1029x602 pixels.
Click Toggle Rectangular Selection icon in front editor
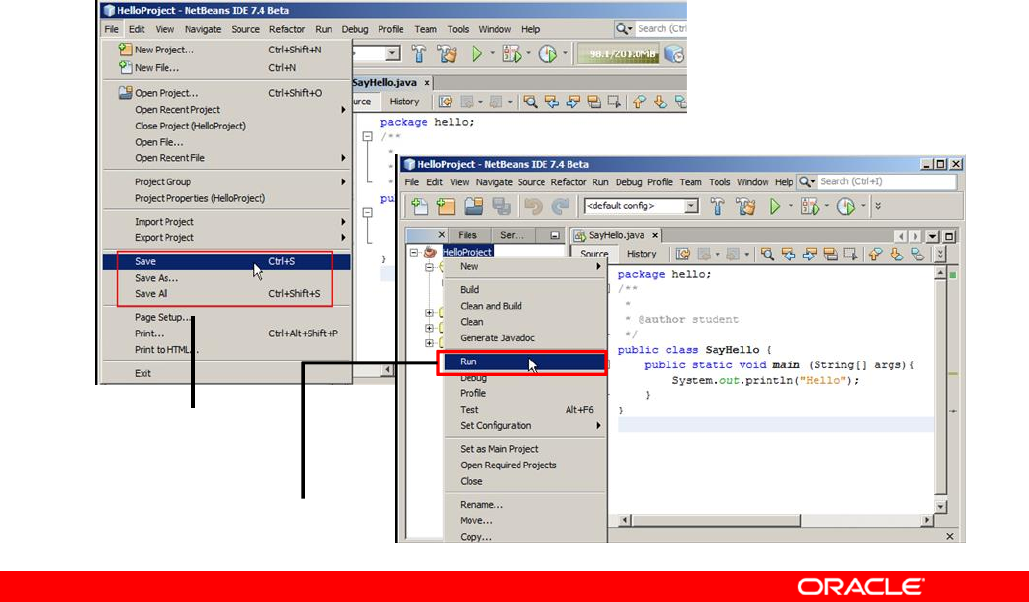pyautogui.click(x=850, y=253)
